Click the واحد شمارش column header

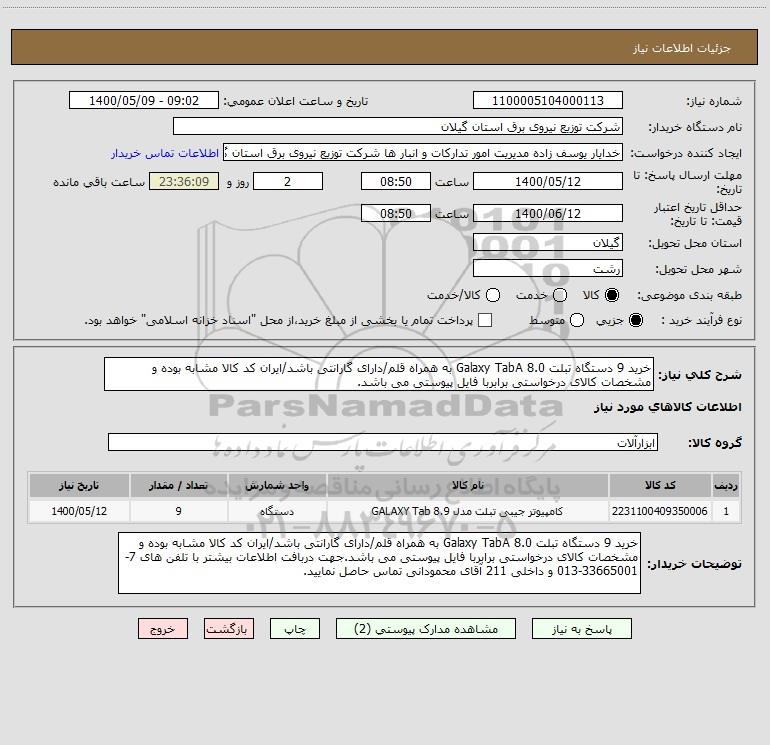(x=277, y=485)
